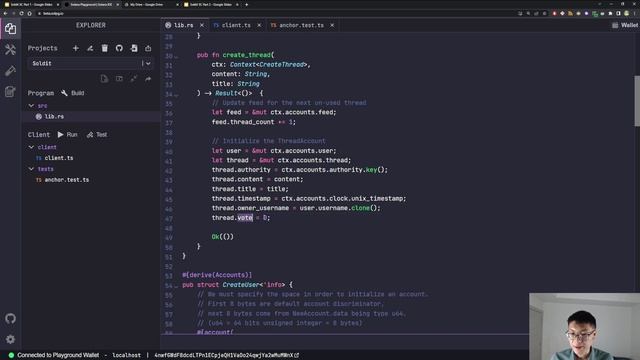Viewport: 640px width, 360px height.
Task: Collapse all folders icon
Action: (134, 78)
